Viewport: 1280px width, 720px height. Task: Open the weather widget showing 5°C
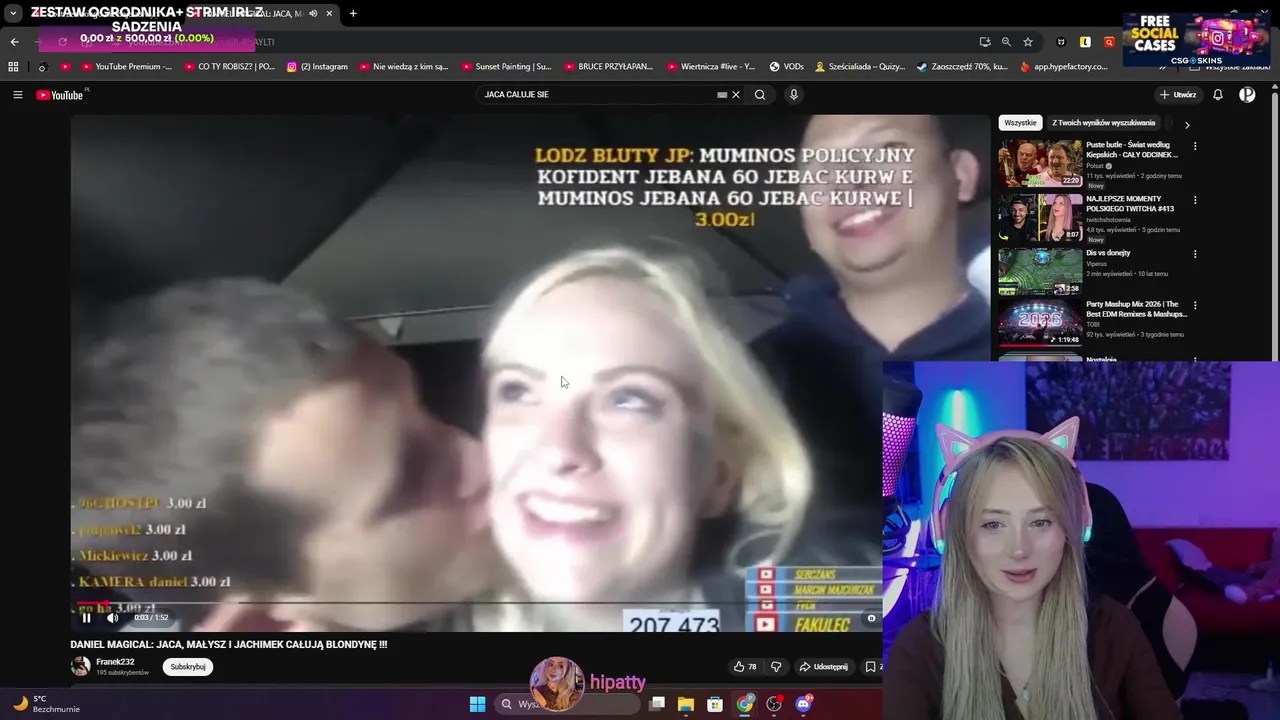coord(45,704)
